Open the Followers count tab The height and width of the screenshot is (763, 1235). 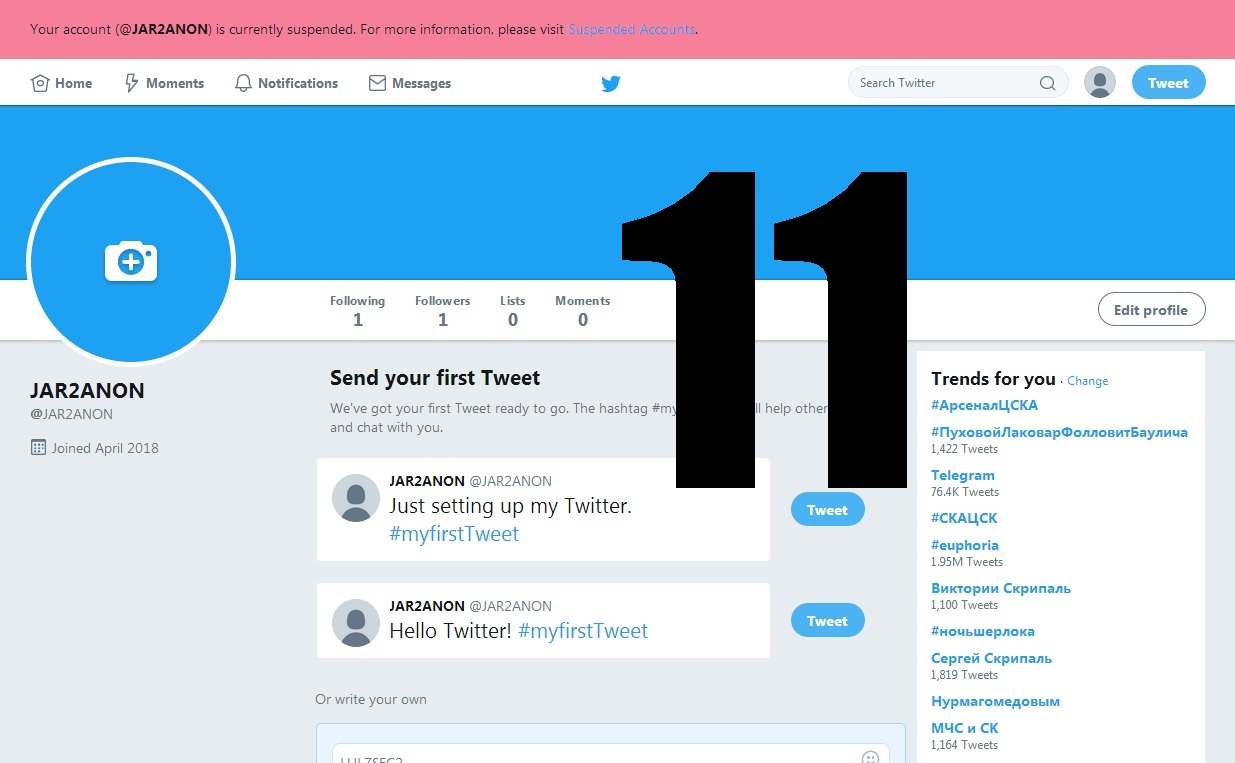(442, 311)
